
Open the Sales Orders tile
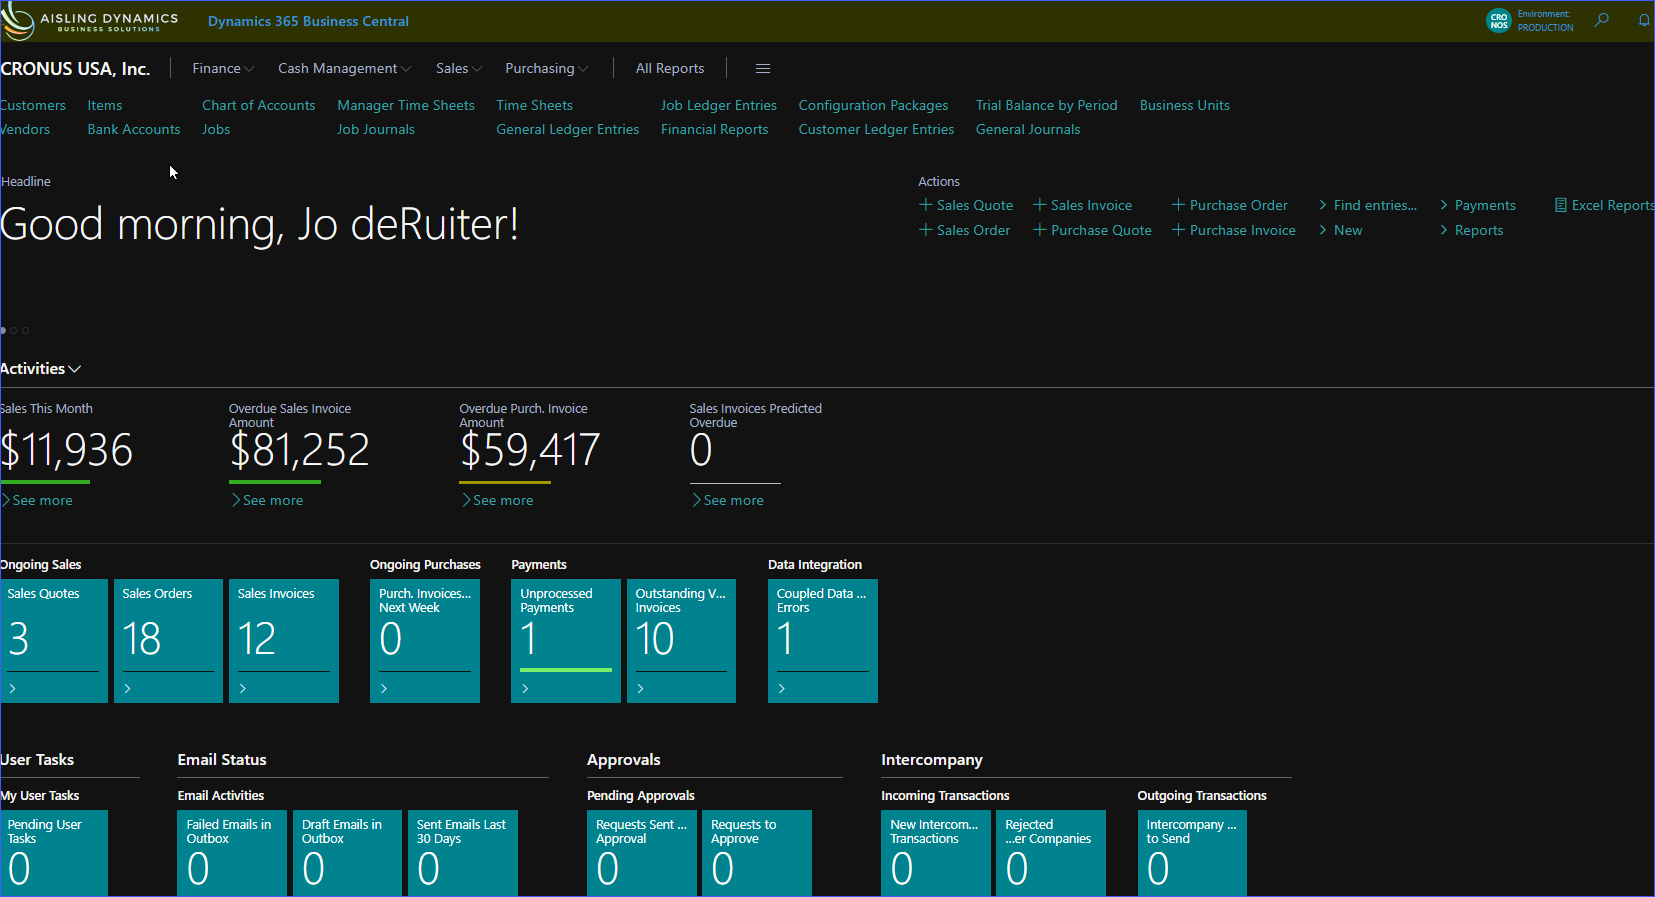pyautogui.click(x=168, y=641)
